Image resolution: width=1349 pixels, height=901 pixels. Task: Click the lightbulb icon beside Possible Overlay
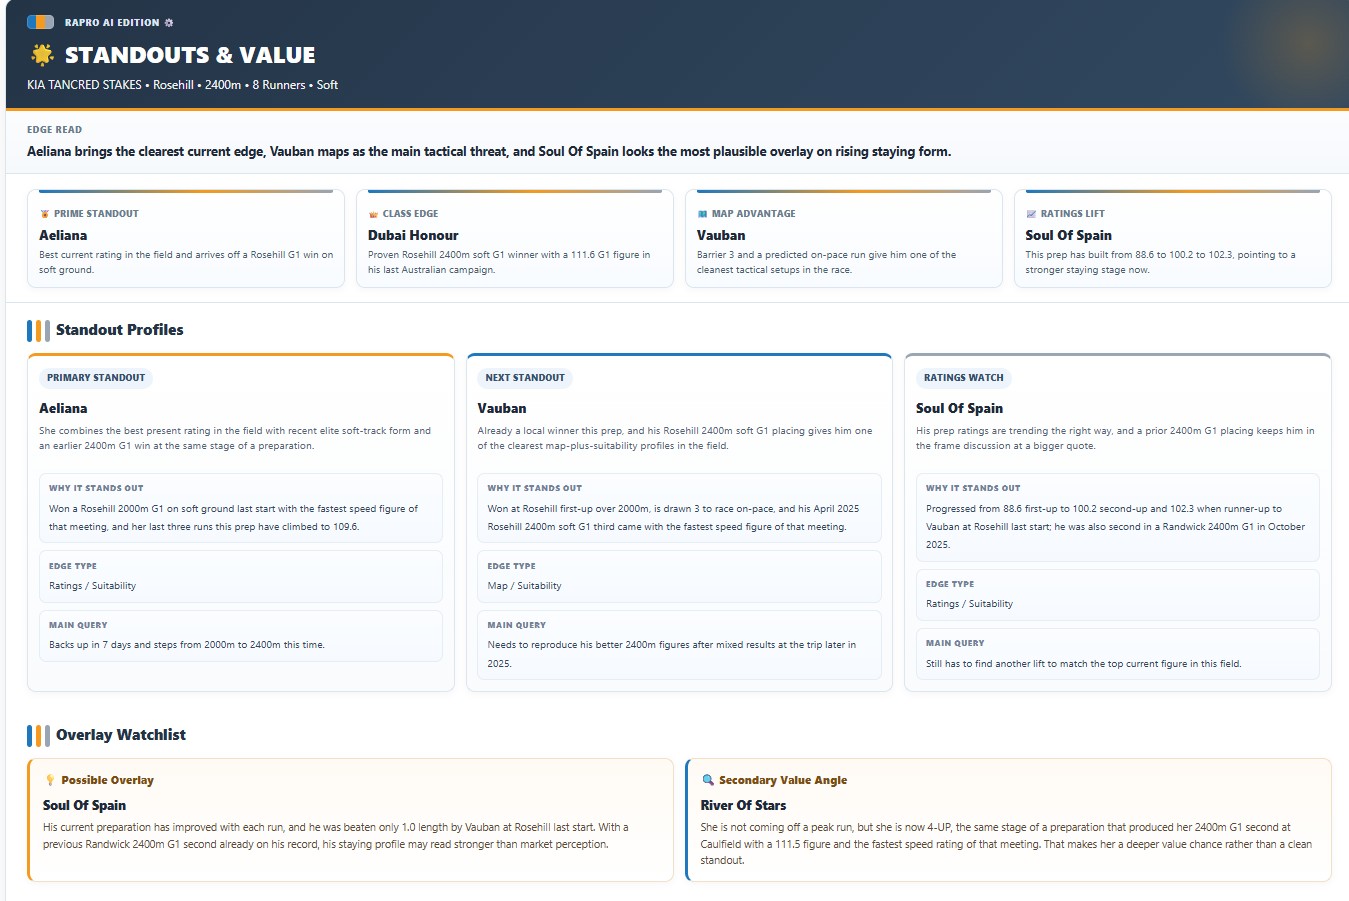pos(50,780)
